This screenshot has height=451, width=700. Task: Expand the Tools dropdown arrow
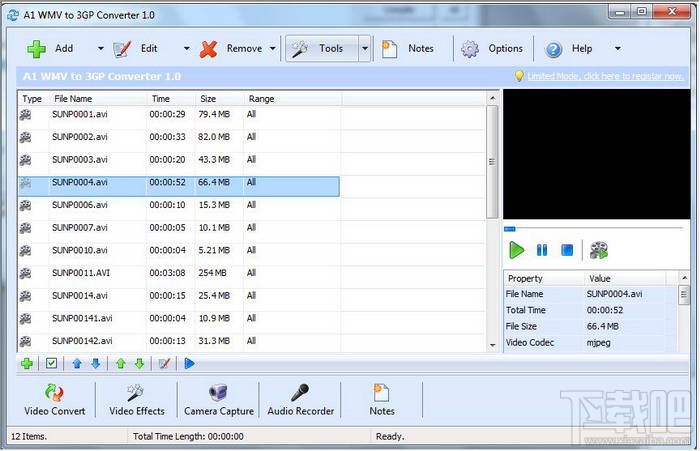(365, 48)
